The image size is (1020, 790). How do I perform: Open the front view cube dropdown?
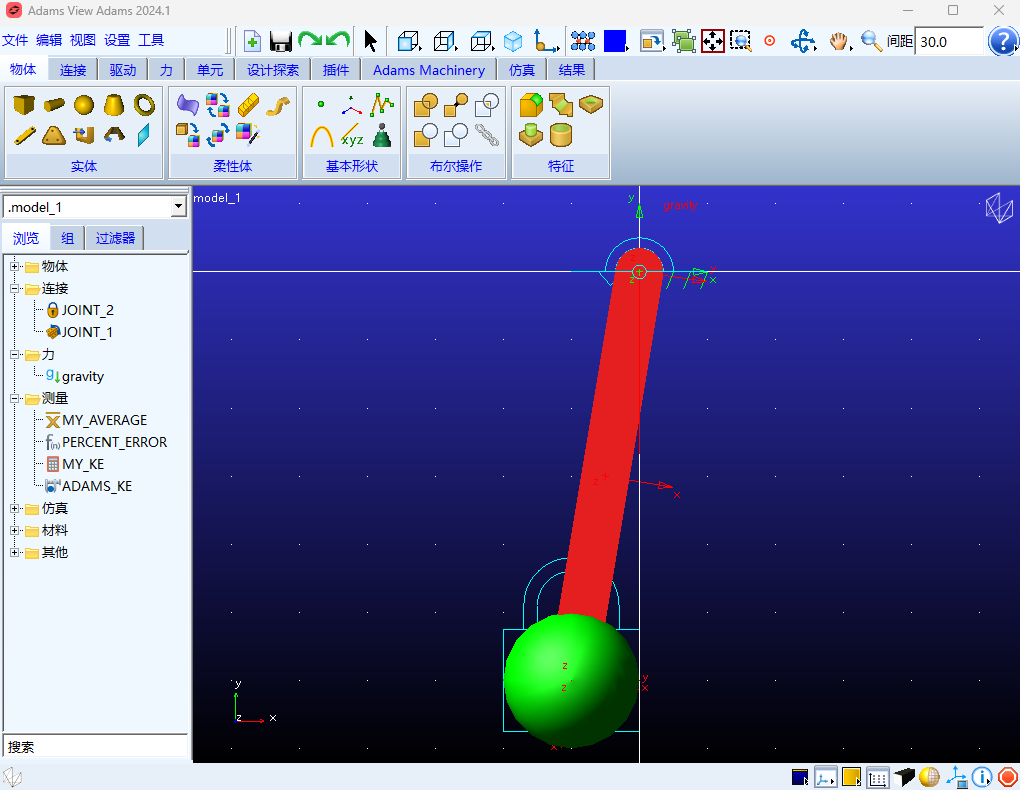click(x=410, y=42)
